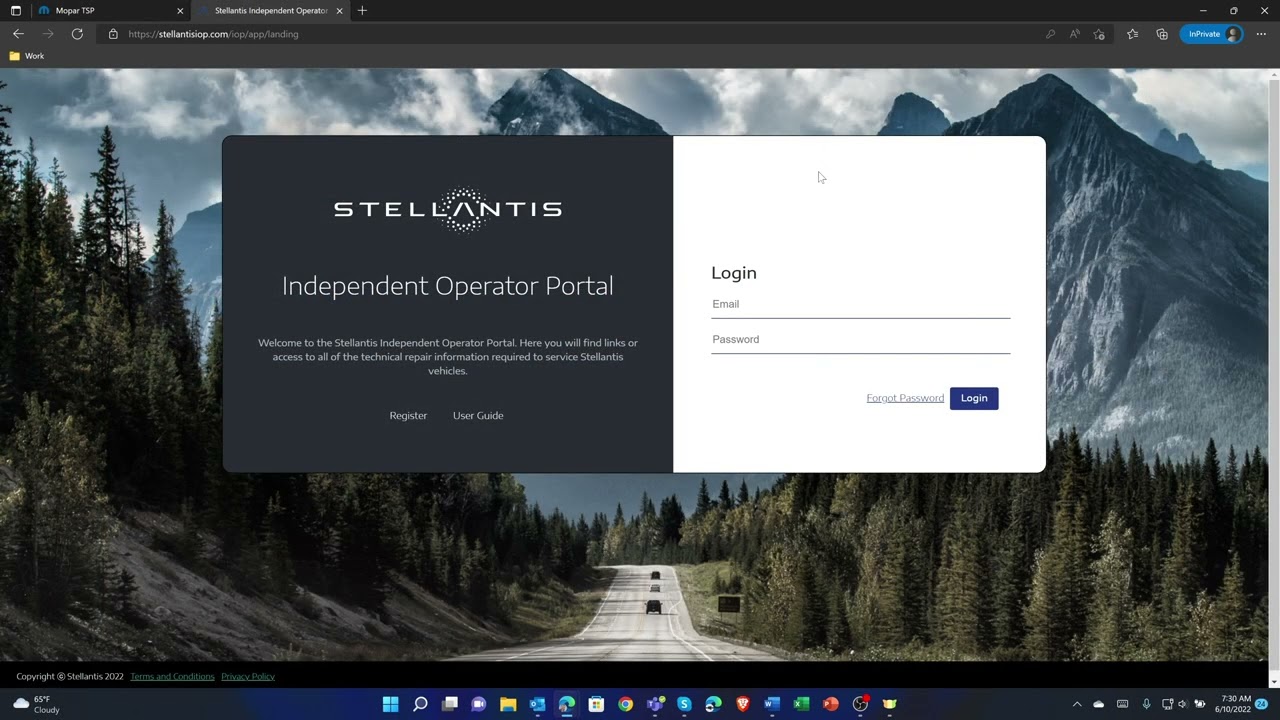1280x720 pixels.
Task: Open the Favorites list
Action: (1133, 34)
